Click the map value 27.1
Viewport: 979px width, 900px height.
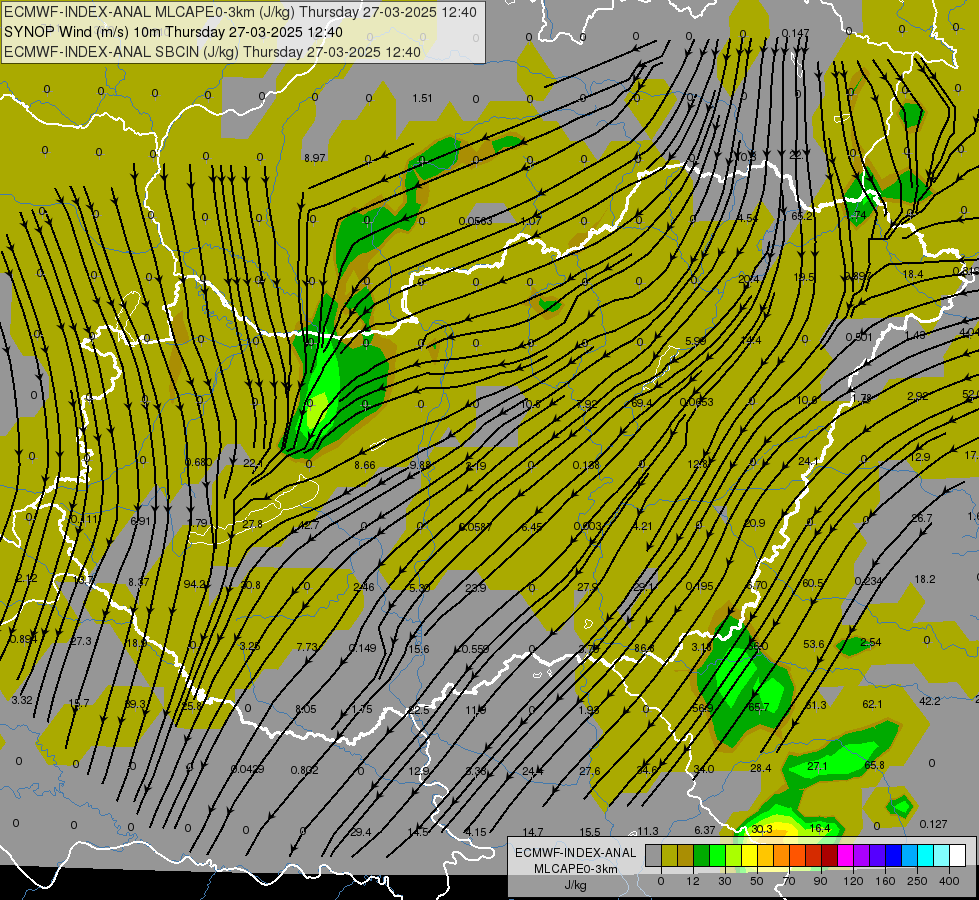pyautogui.click(x=817, y=766)
